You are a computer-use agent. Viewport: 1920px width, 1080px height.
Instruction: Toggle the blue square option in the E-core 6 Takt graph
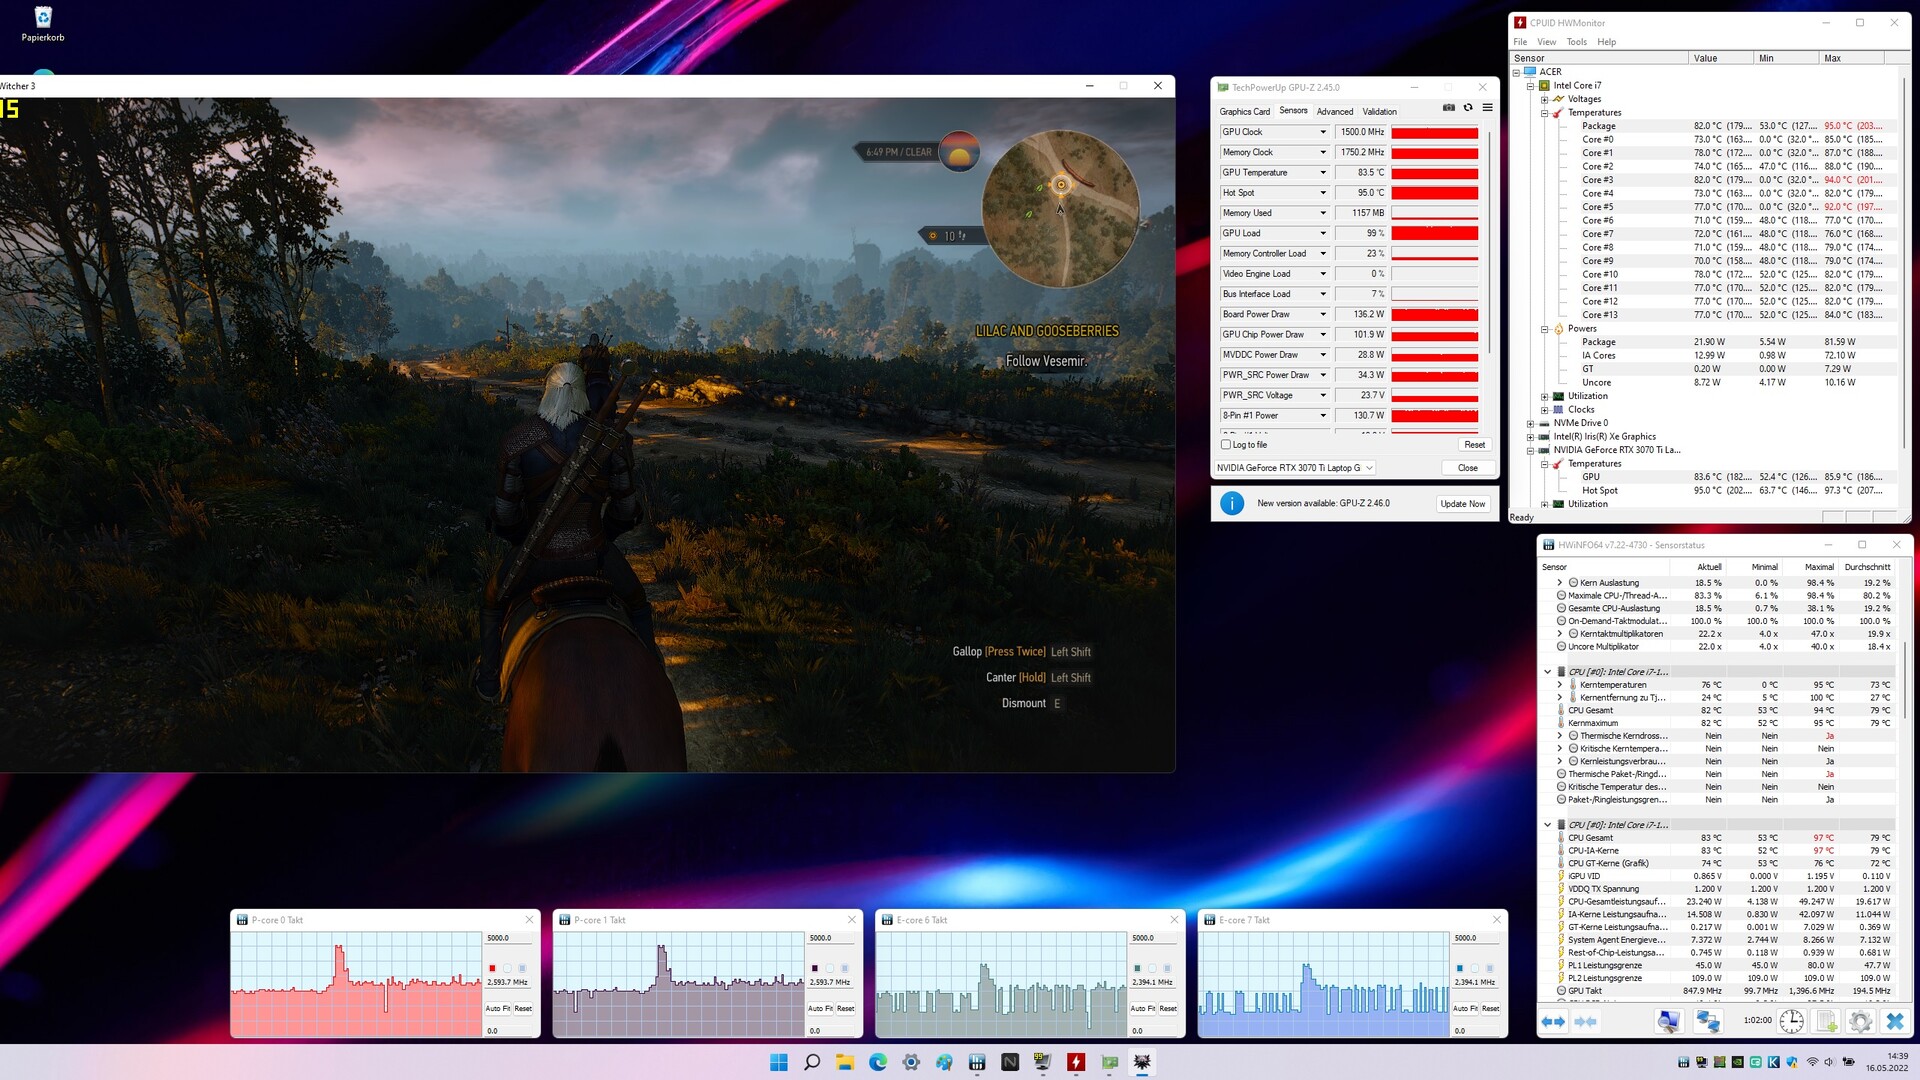[1167, 968]
